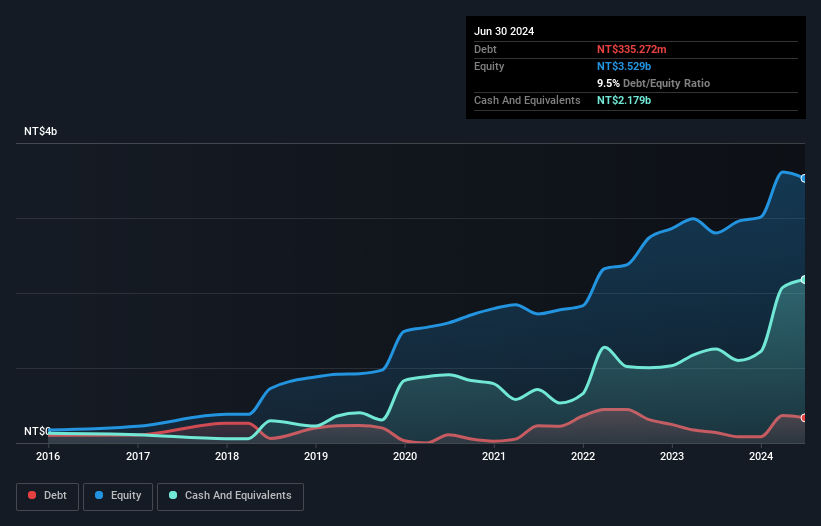Click the NT$0 y-axis label
This screenshot has height=526, width=821.
click(x=37, y=431)
